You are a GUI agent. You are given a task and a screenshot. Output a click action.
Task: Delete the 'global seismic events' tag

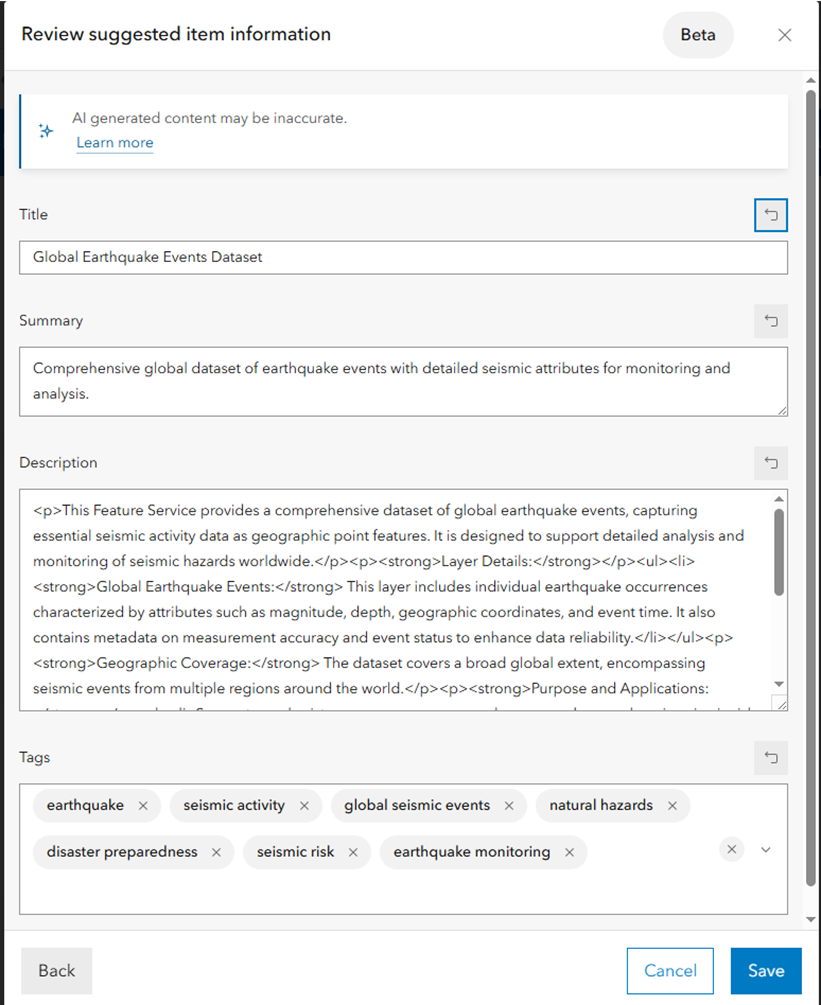pyautogui.click(x=509, y=806)
